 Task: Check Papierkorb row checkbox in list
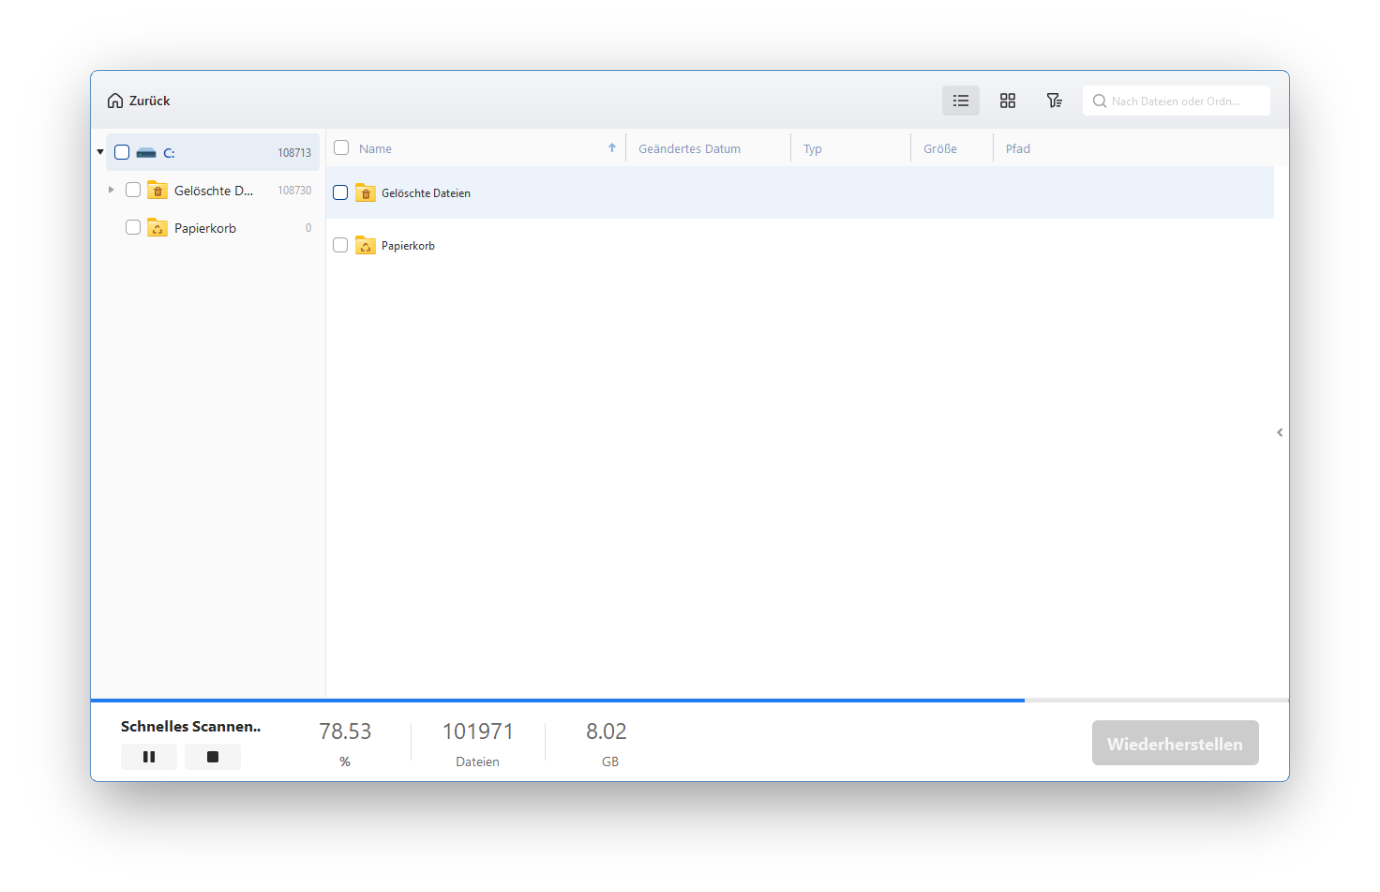coord(340,245)
